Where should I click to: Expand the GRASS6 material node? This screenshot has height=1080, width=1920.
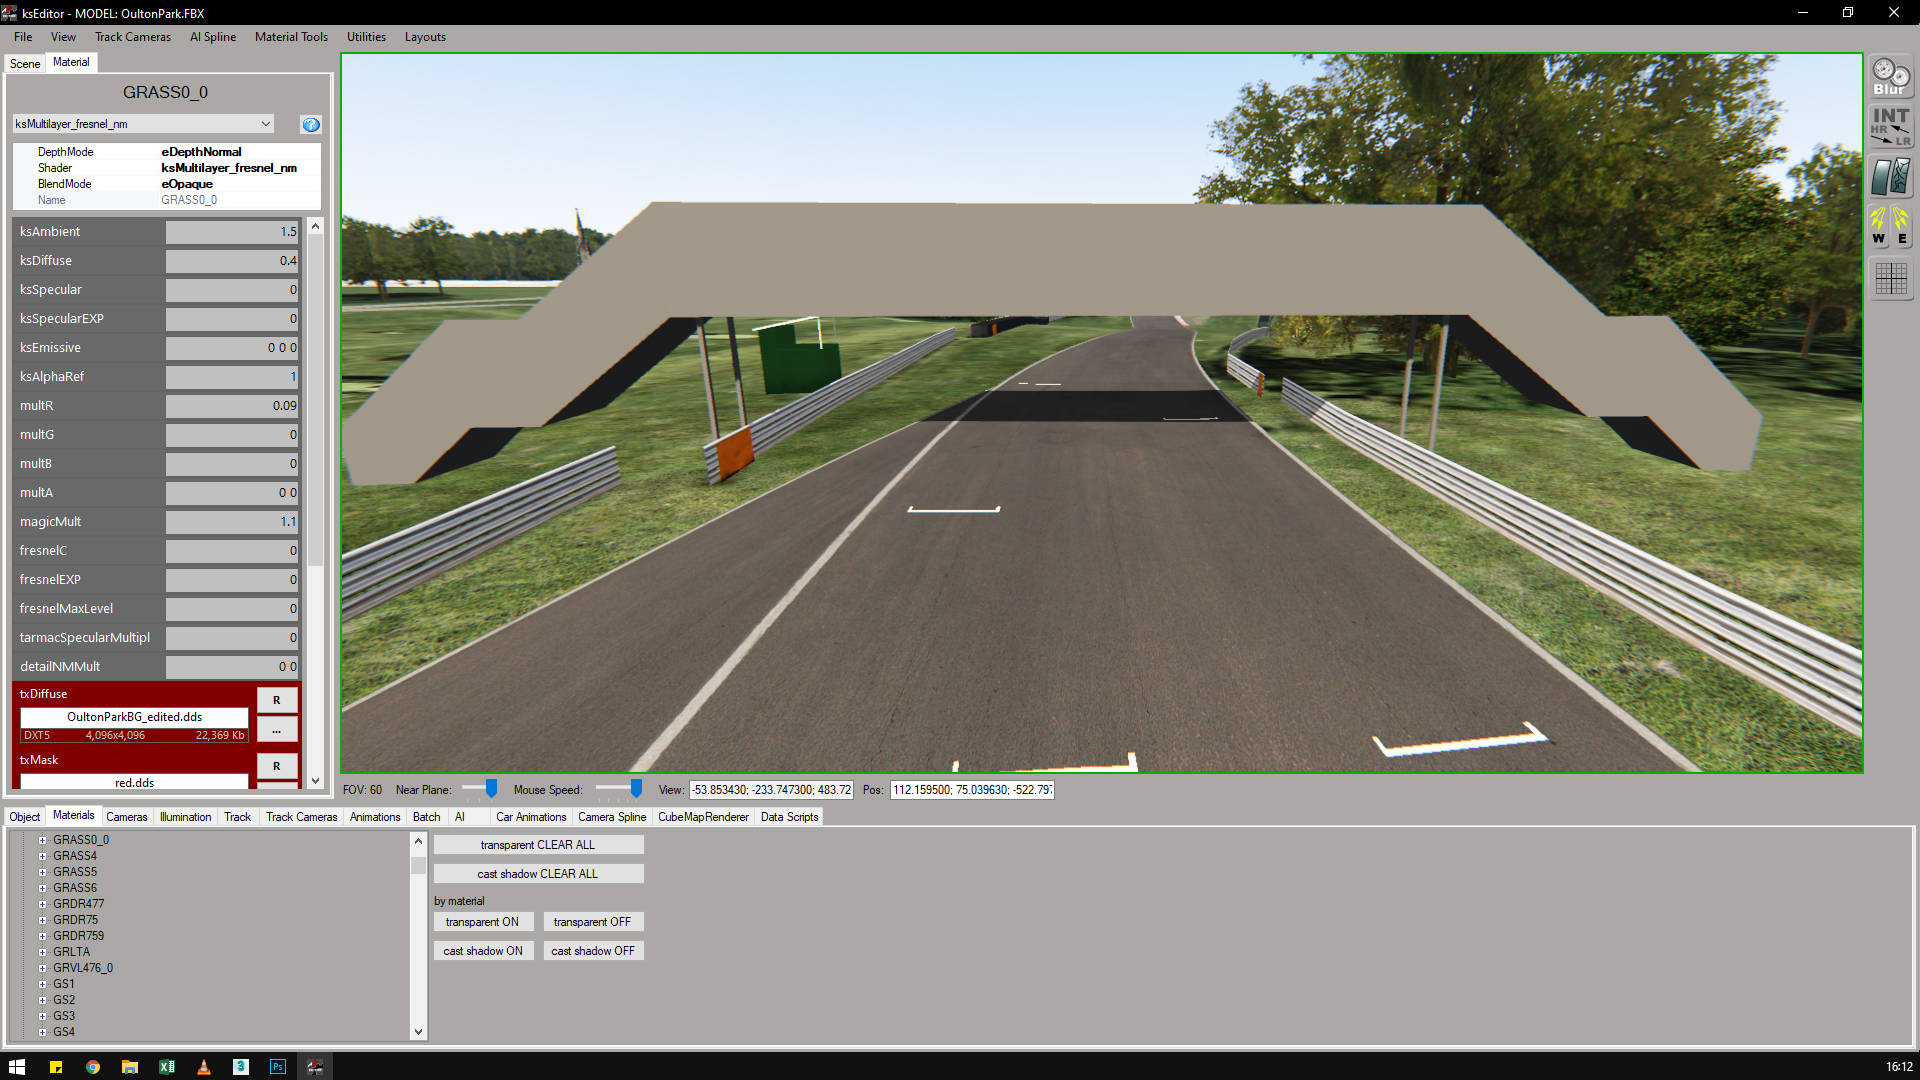coord(43,888)
